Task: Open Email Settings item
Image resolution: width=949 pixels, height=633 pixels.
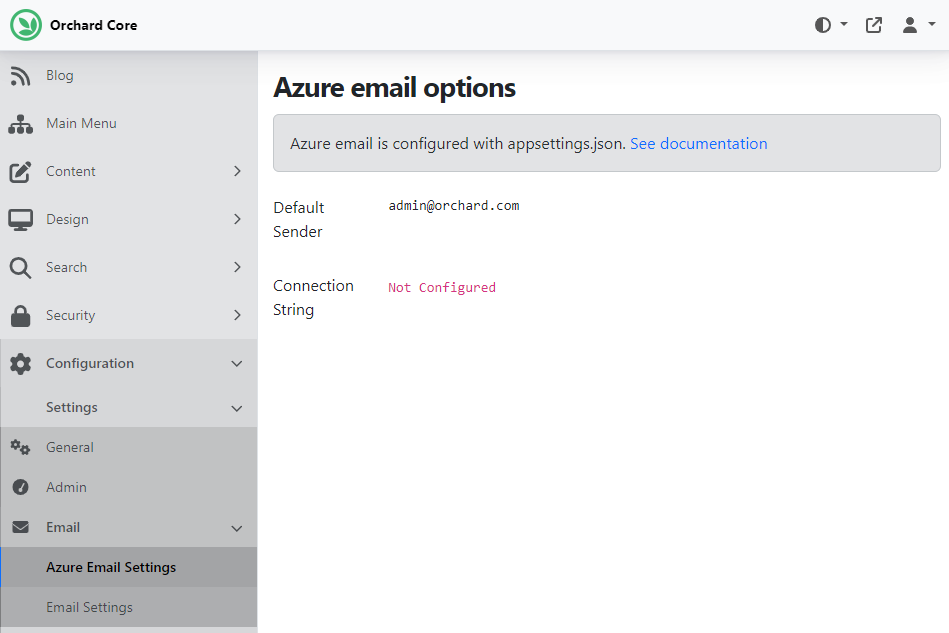Action: click(89, 607)
